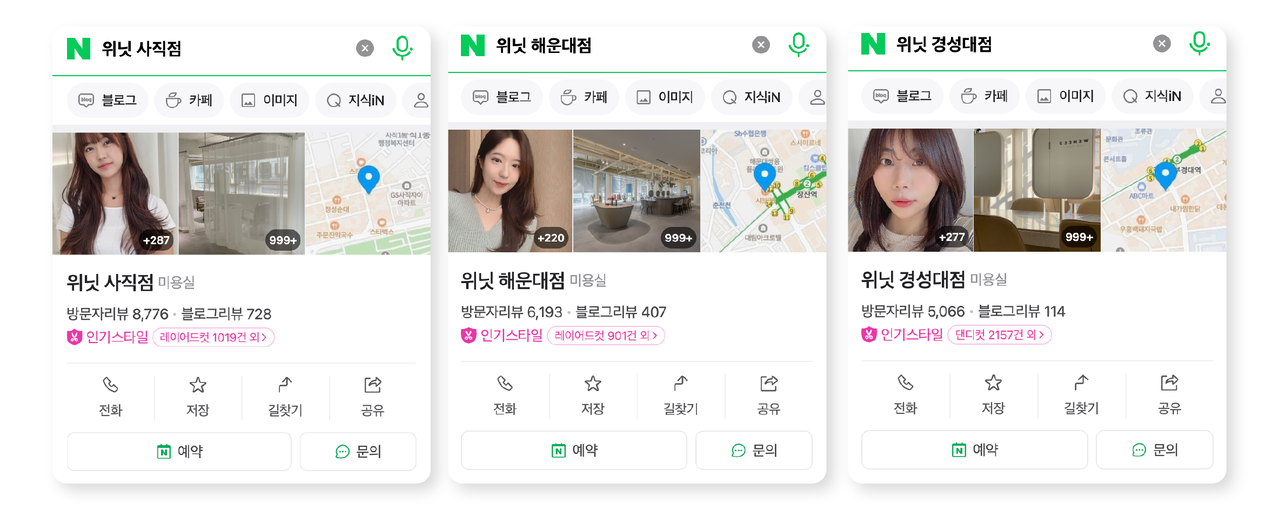
Task: Call 위닛 사직점 with the 전화 icon
Action: click(110, 397)
